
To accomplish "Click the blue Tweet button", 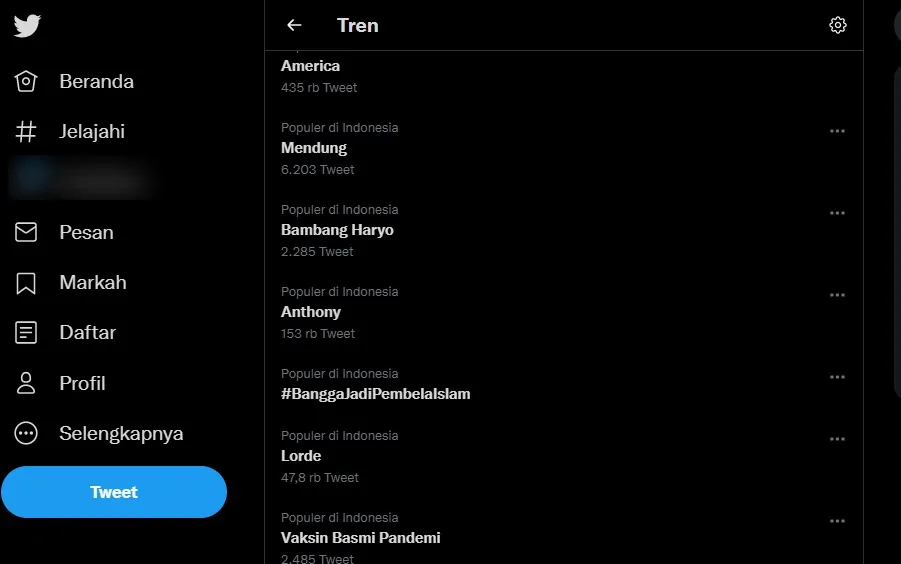I will 114,492.
